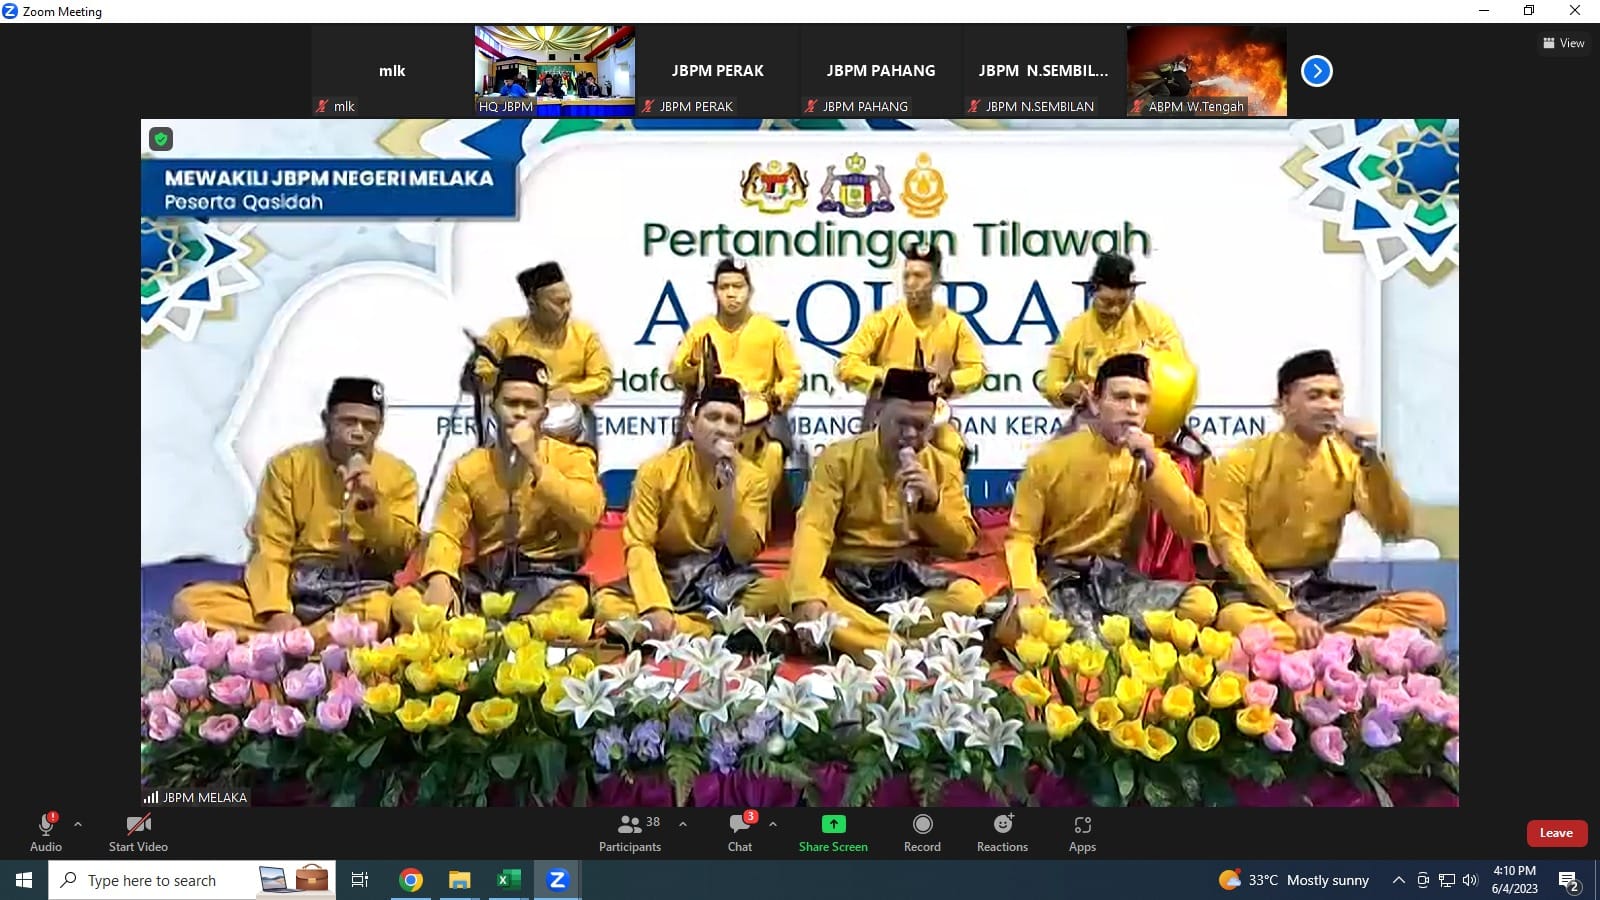The image size is (1600, 900).
Task: Show next participants with blue arrow
Action: [x=1316, y=71]
